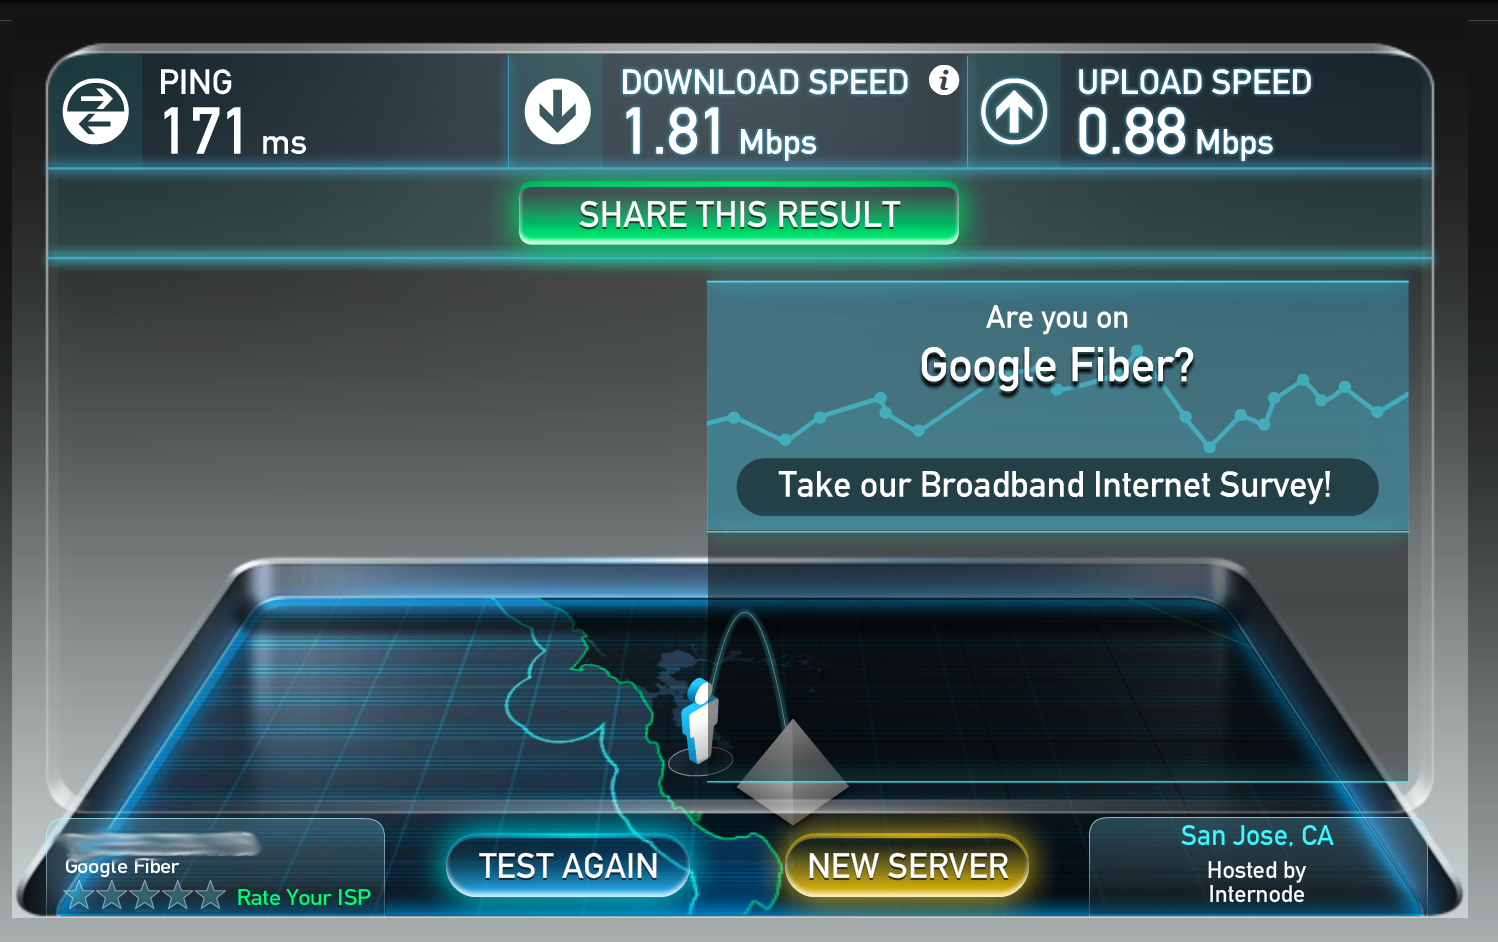
Task: Click the Google Fiber ISP name
Action: [122, 867]
